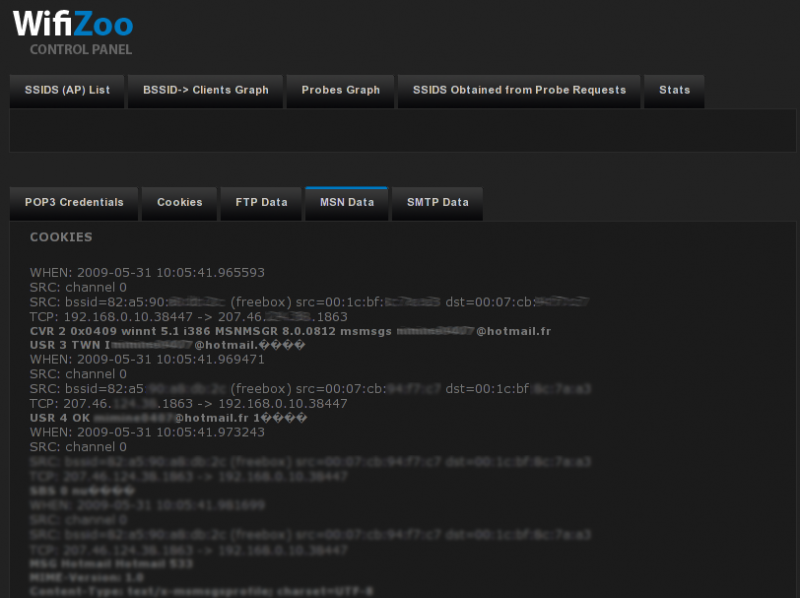
Task: Click the CONTROL PANEL subtitle text
Action: click(80, 49)
